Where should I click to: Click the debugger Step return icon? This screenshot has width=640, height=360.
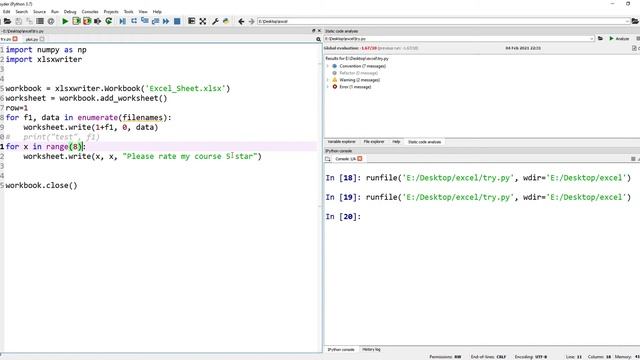pyautogui.click(x=155, y=21)
